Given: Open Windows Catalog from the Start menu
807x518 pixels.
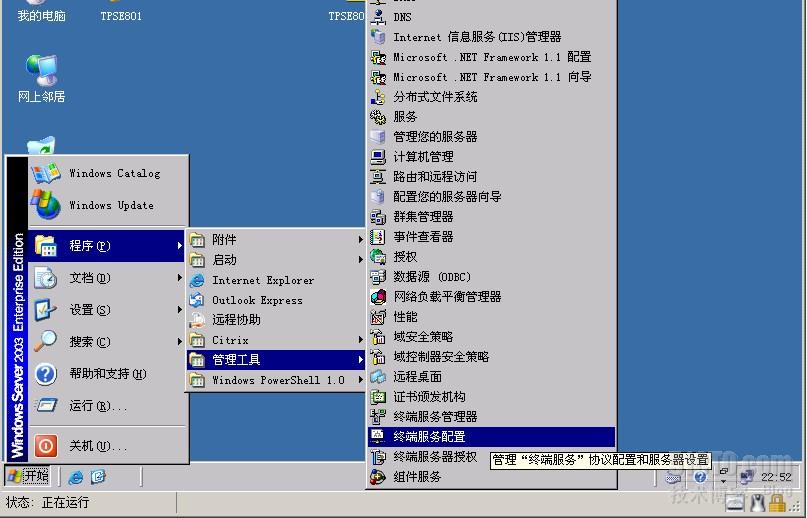Looking at the screenshot, I should tap(109, 174).
